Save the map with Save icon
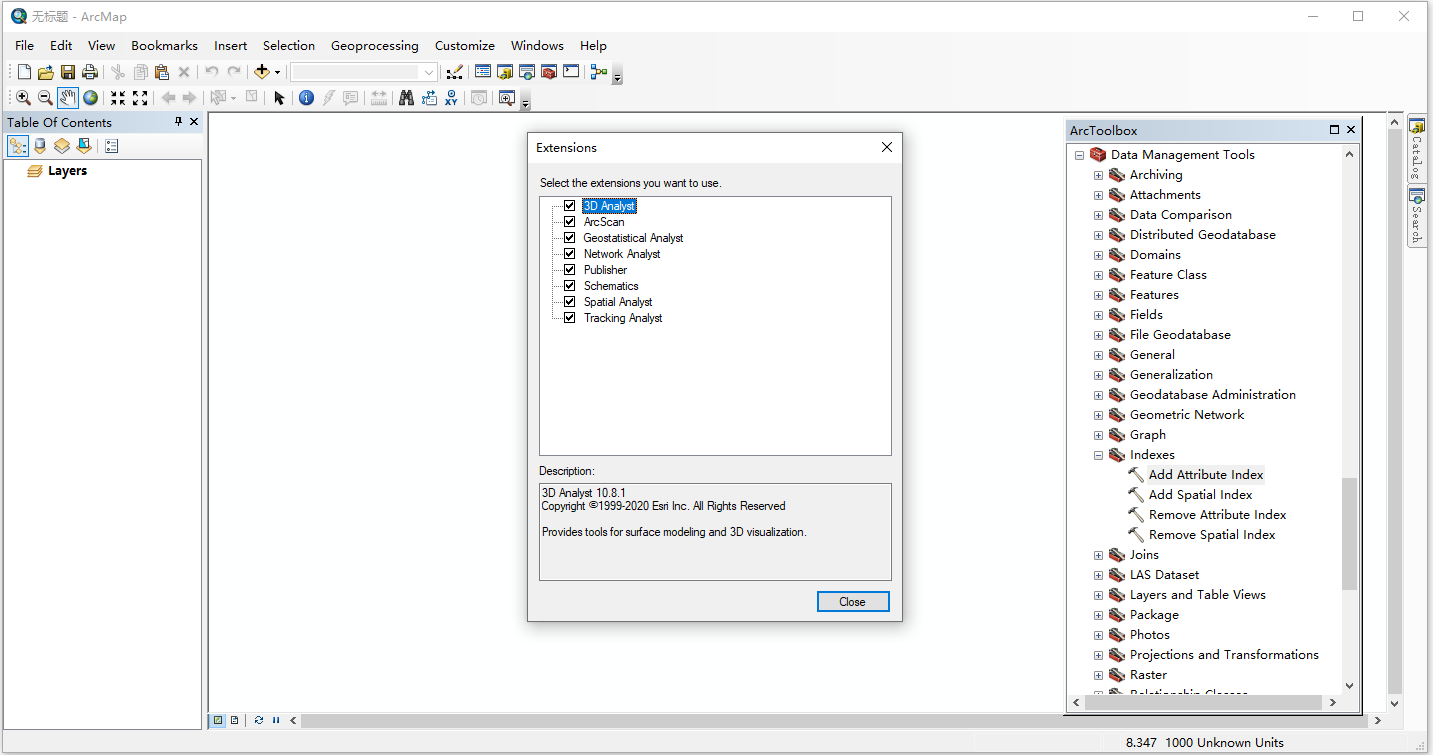 tap(68, 72)
